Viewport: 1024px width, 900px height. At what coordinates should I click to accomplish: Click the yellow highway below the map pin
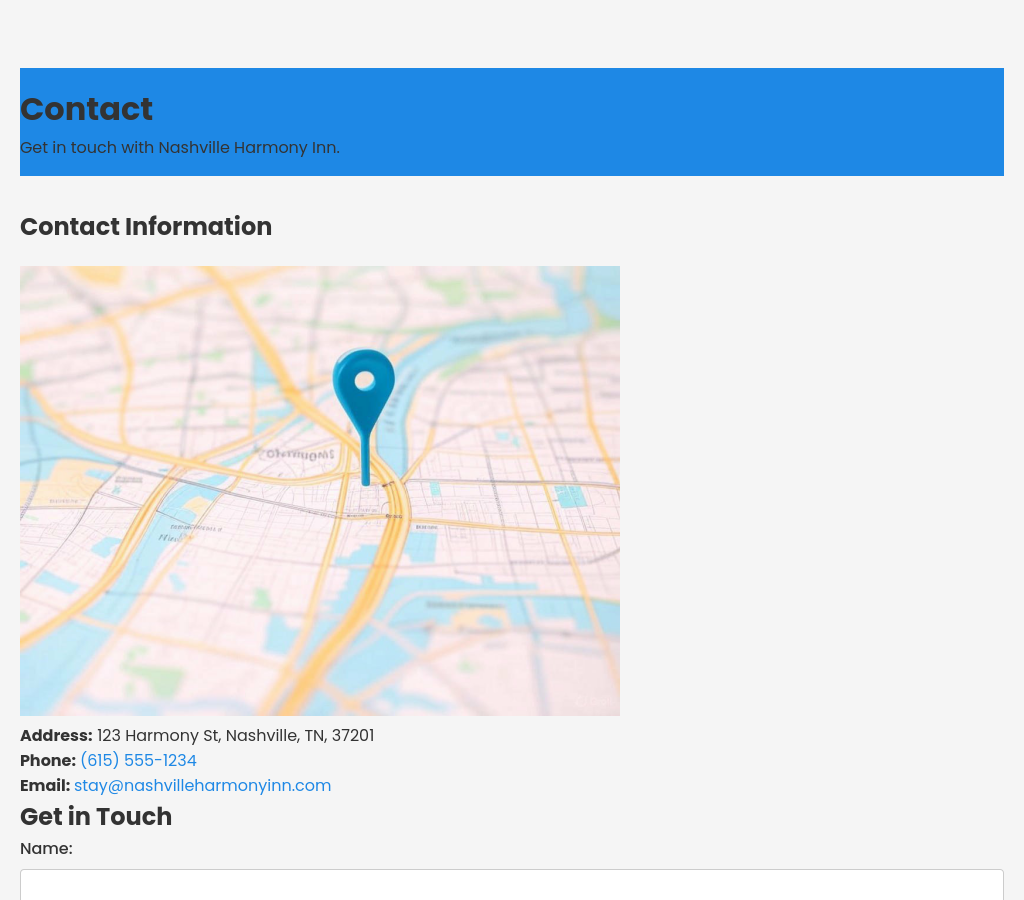tap(388, 560)
